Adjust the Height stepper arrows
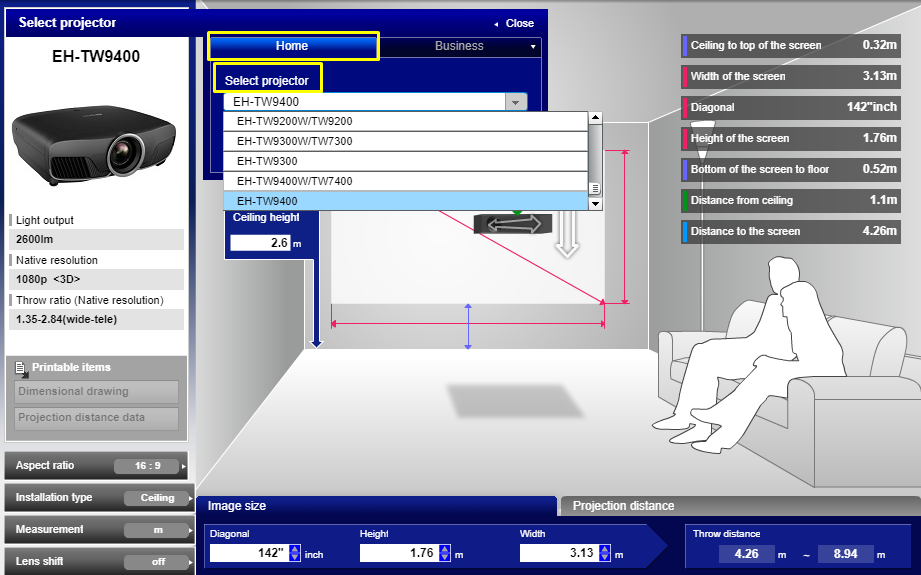 [x=445, y=553]
